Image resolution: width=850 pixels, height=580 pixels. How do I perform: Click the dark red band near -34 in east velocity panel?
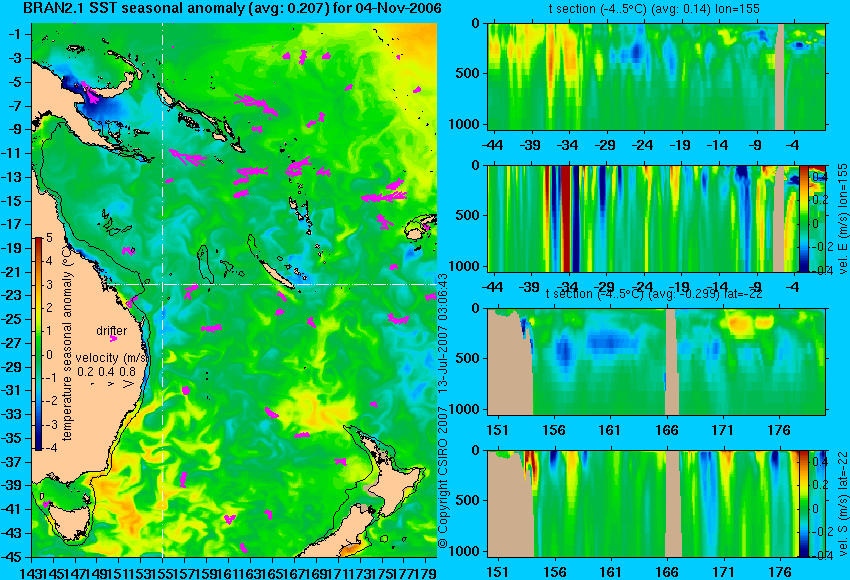[565, 218]
